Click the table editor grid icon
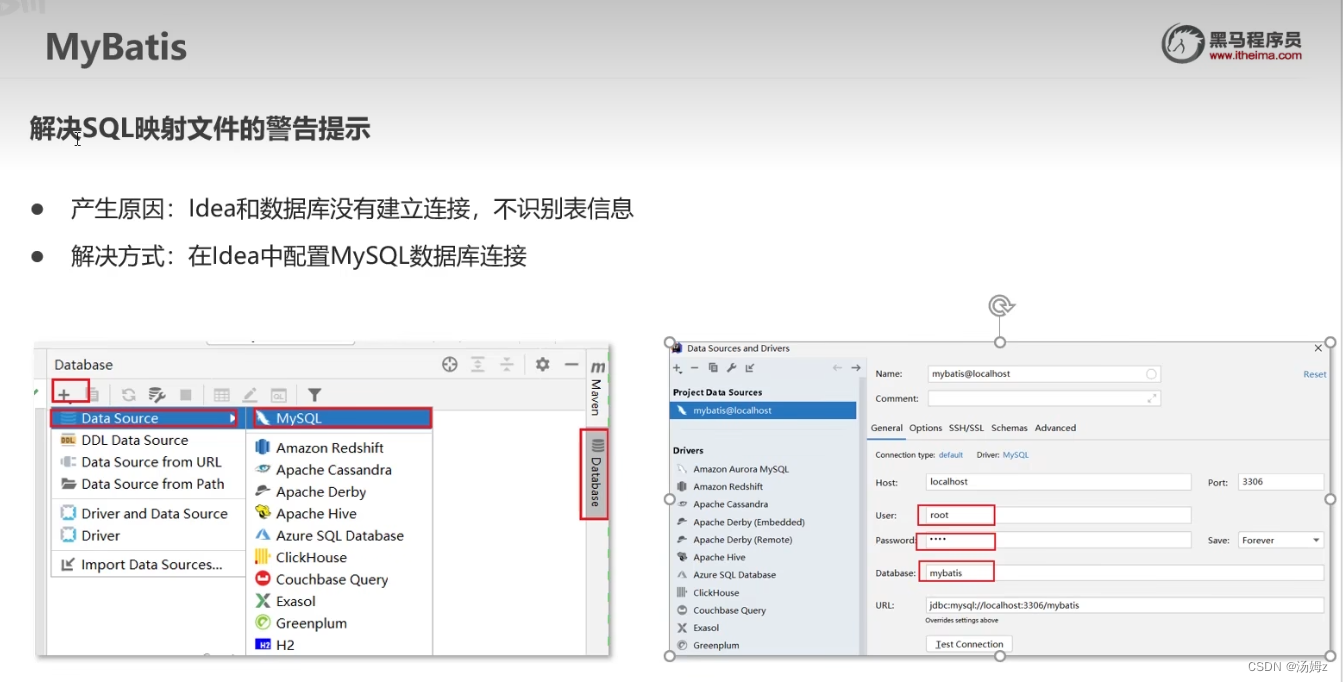Image resolution: width=1343 pixels, height=682 pixels. pos(222,395)
